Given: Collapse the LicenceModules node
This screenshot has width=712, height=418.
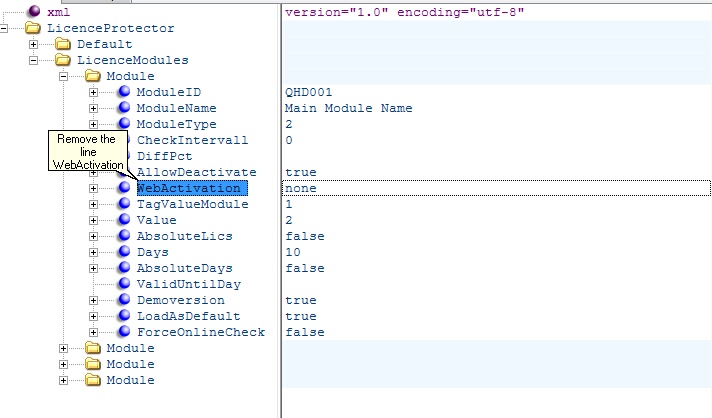Looking at the screenshot, I should [x=33, y=60].
